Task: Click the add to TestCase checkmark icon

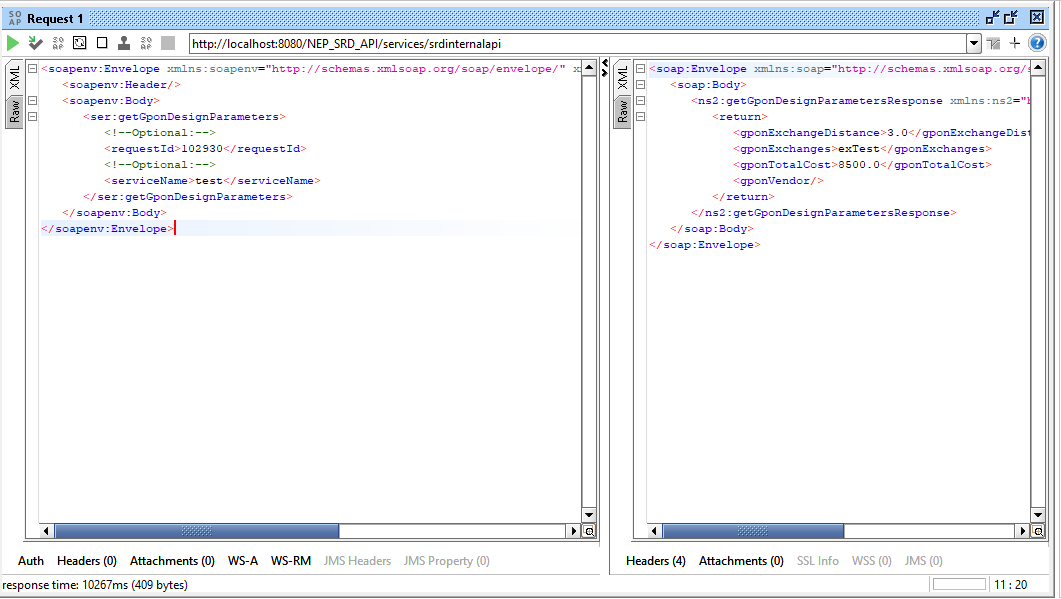Action: [x=36, y=43]
